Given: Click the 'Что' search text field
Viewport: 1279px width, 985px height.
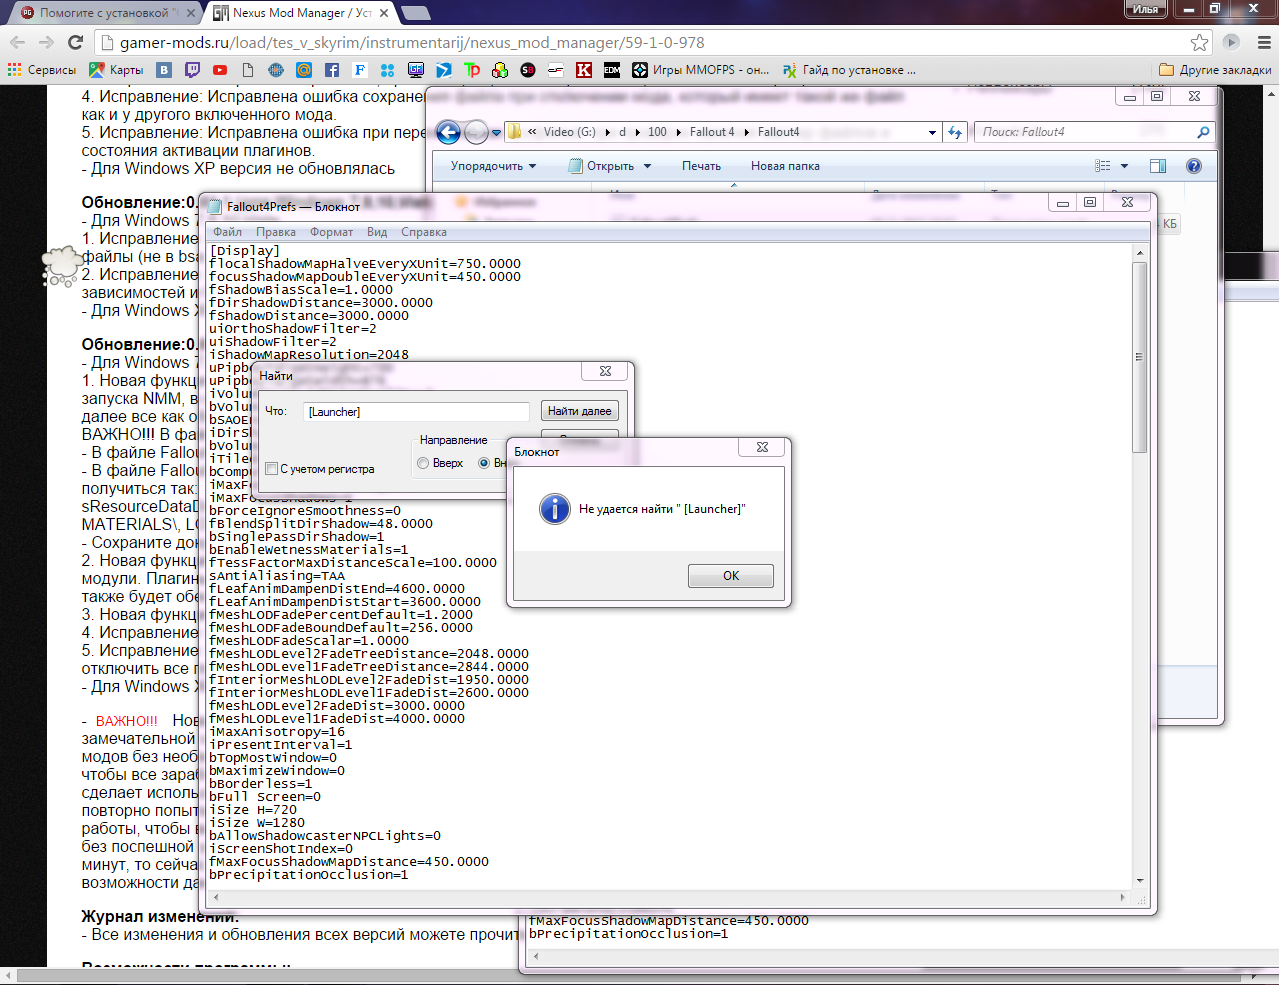Looking at the screenshot, I should [x=416, y=412].
